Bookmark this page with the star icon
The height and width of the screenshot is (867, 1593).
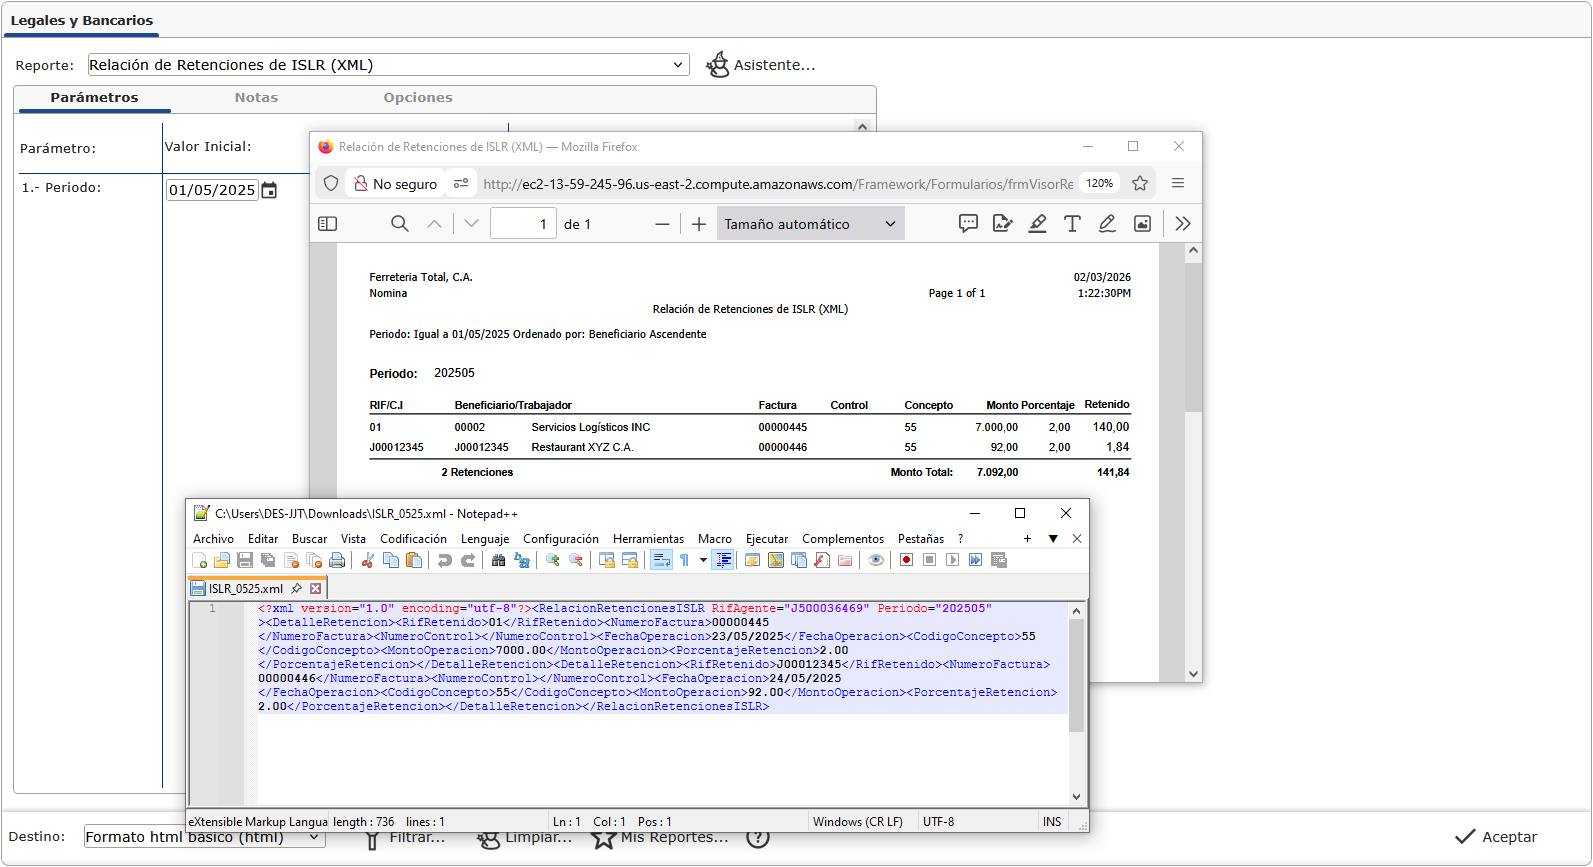(x=1140, y=184)
